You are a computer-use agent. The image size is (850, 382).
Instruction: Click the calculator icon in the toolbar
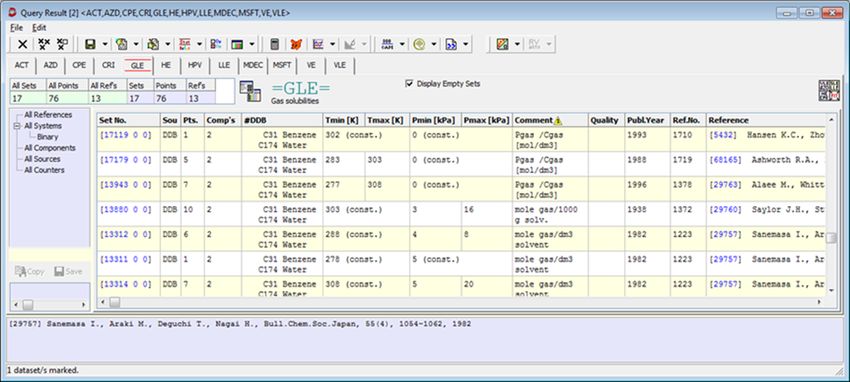point(275,44)
